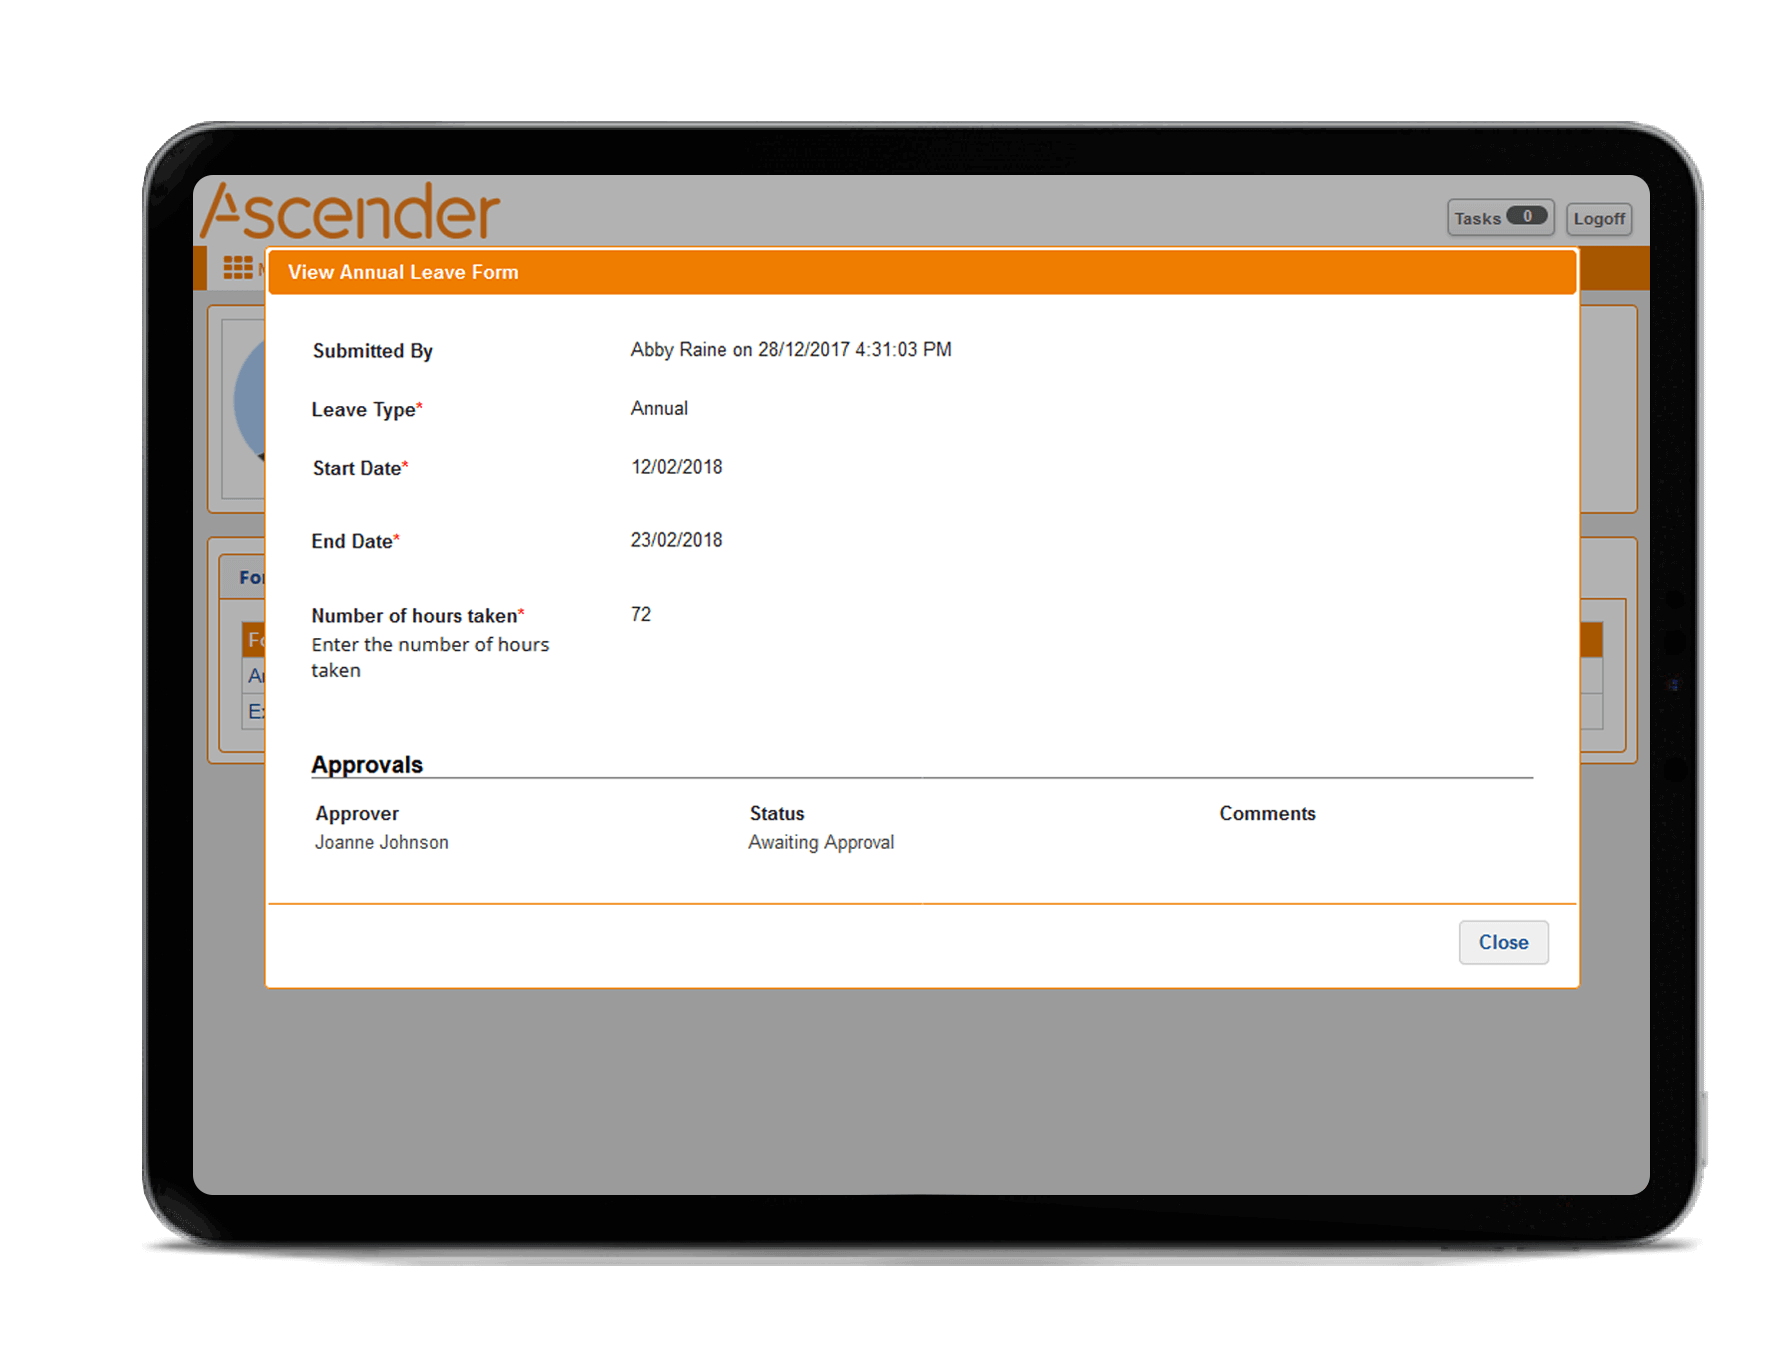Click the Tasks counter badge showing 0

point(1528,217)
